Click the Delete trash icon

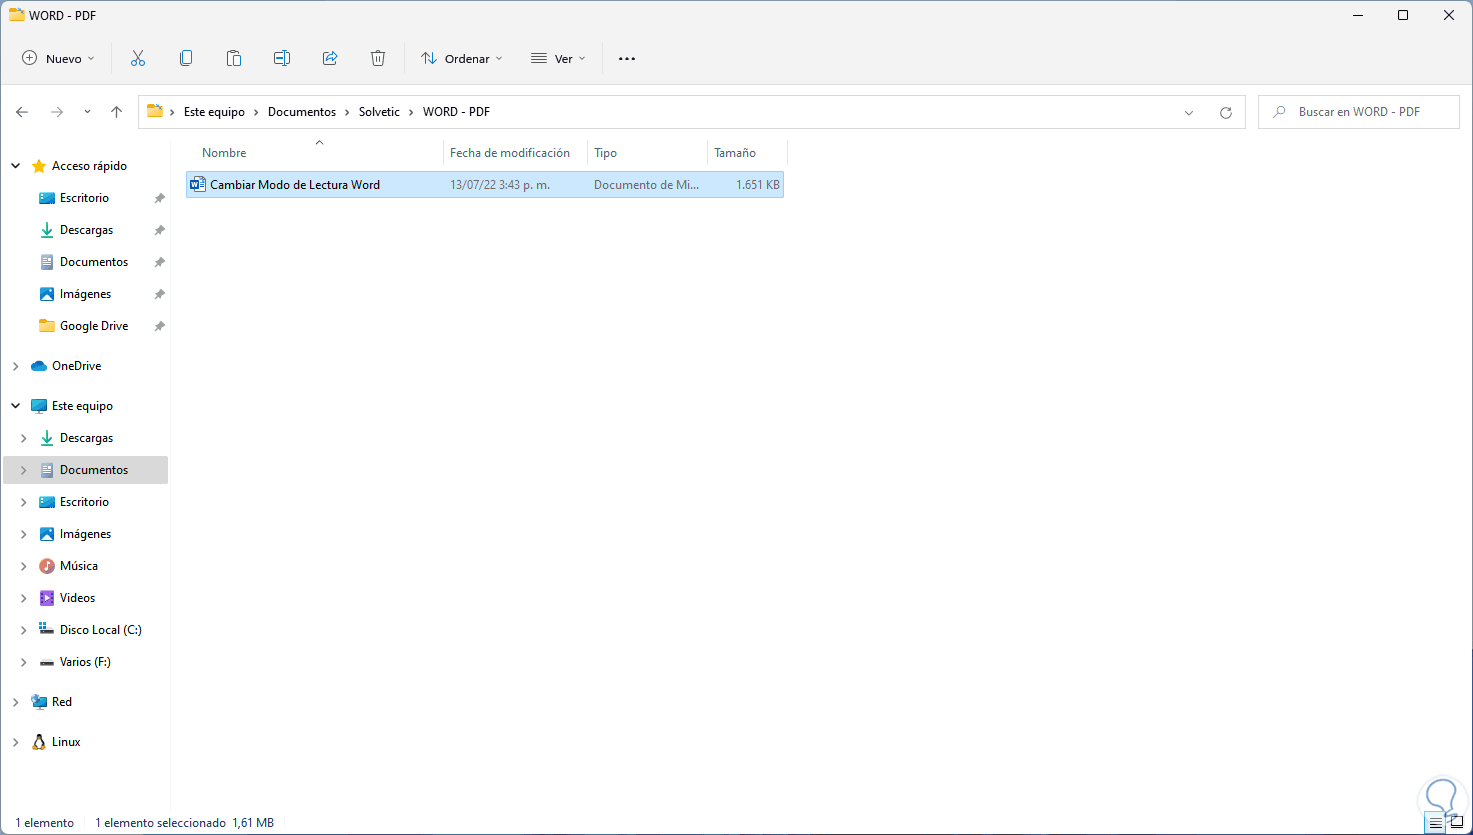pos(378,59)
